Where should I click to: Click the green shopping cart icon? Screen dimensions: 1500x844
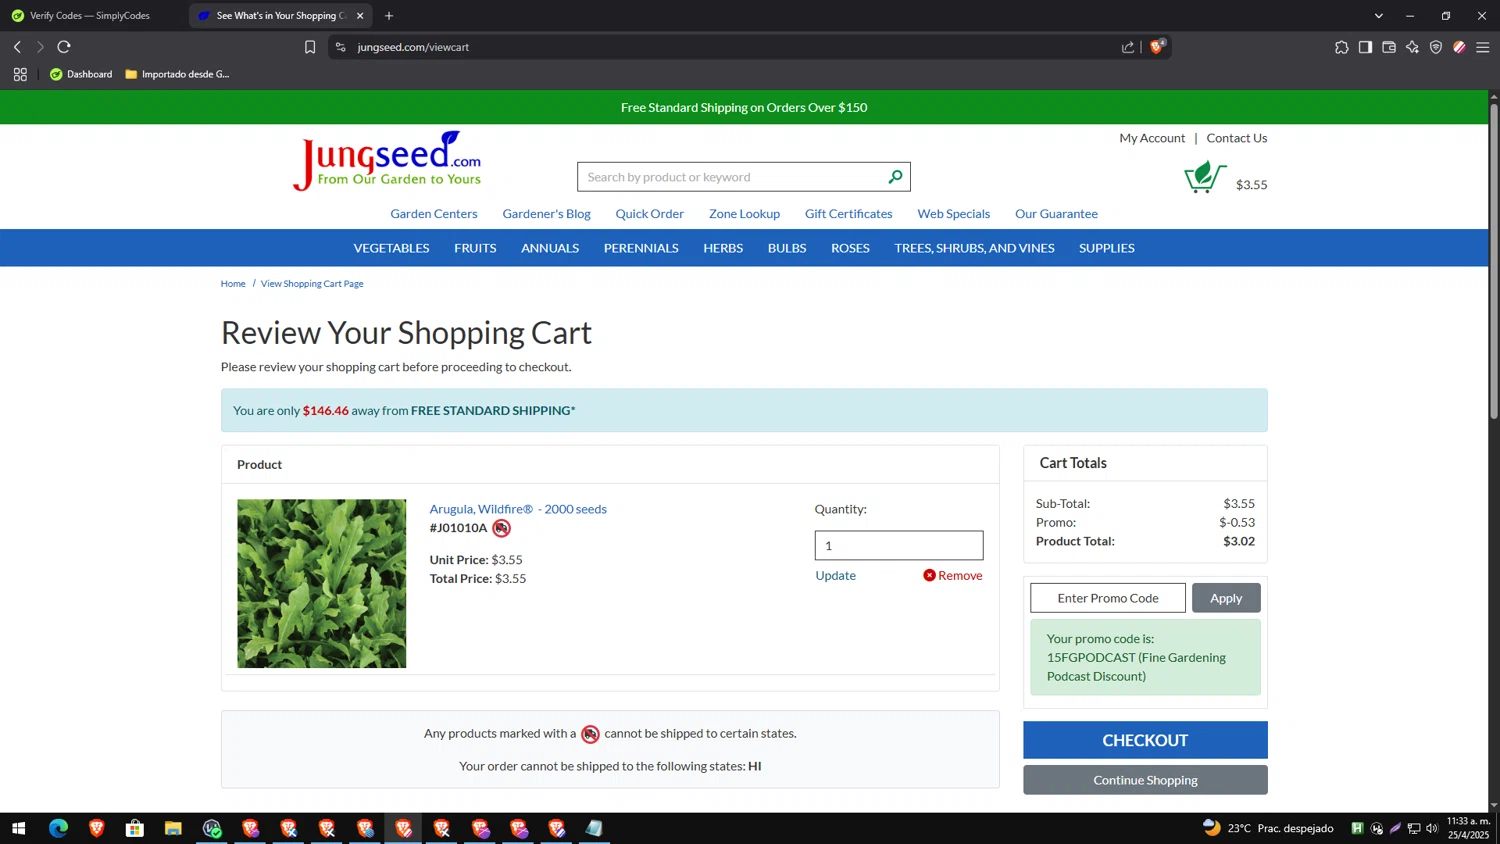tap(1205, 177)
